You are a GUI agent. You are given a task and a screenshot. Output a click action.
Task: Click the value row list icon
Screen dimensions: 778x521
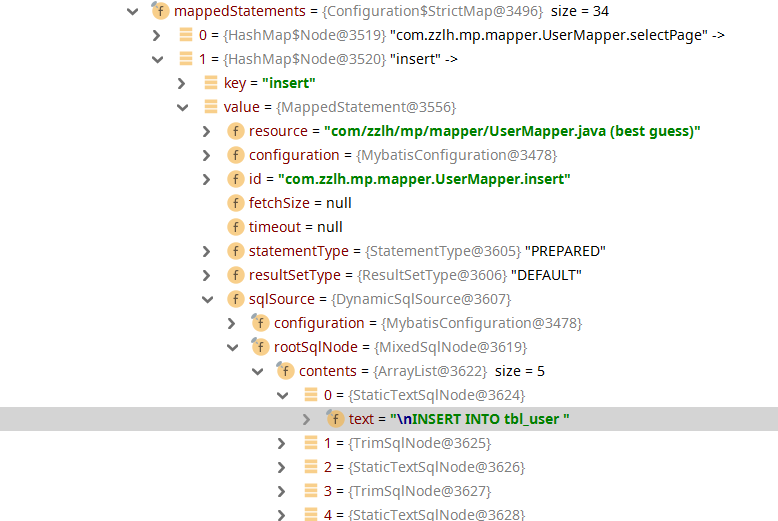click(211, 107)
